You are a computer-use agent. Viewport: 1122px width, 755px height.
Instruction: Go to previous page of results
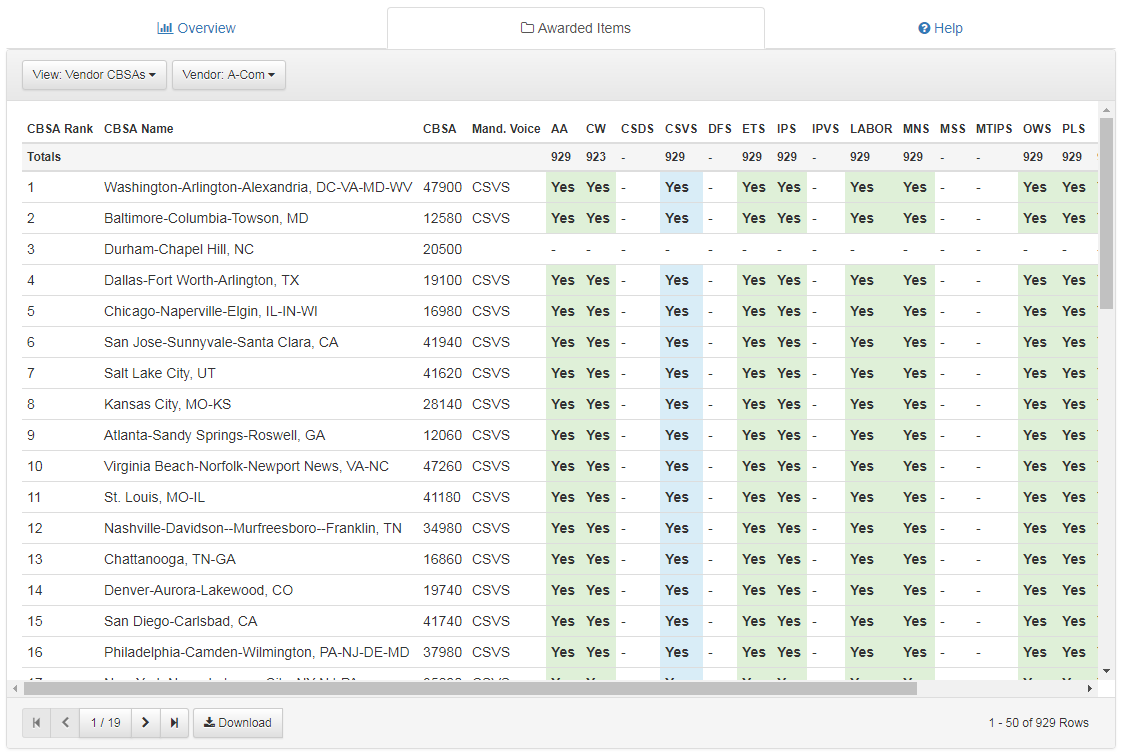[65, 723]
